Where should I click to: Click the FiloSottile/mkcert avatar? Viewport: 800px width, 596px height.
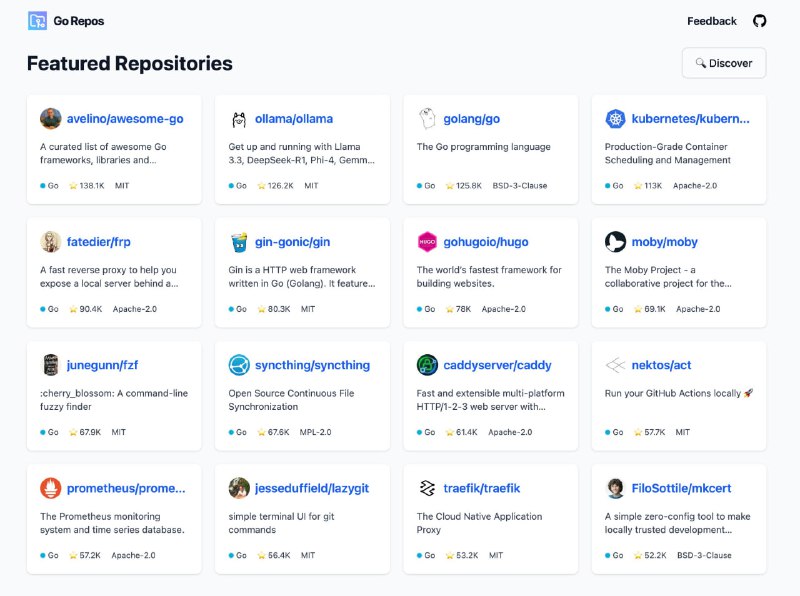coord(615,488)
